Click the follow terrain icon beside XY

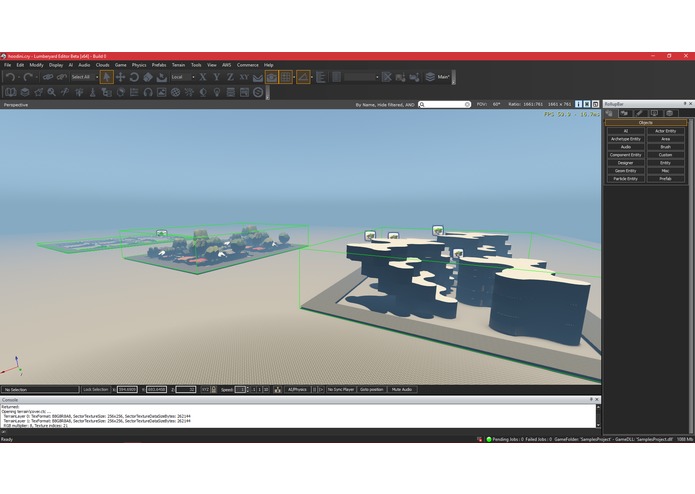(258, 78)
